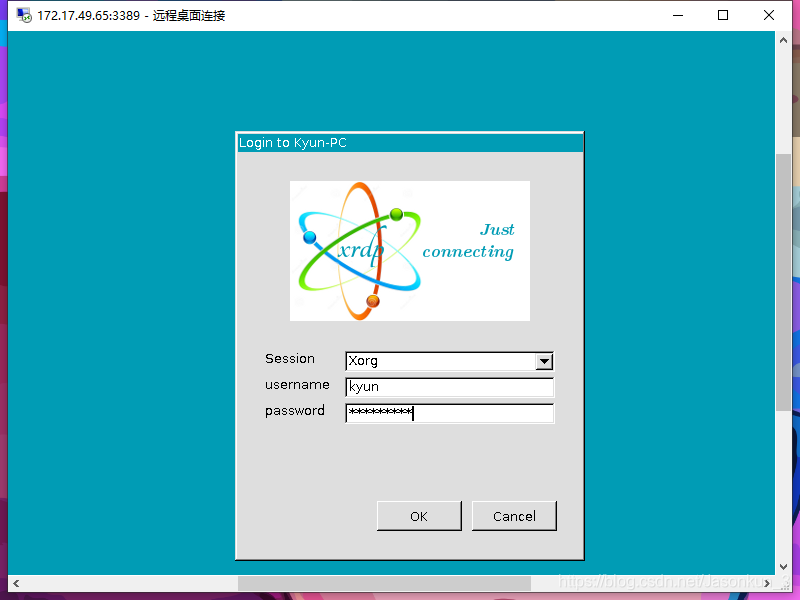Close the remote desktop connection window

[x=769, y=15]
